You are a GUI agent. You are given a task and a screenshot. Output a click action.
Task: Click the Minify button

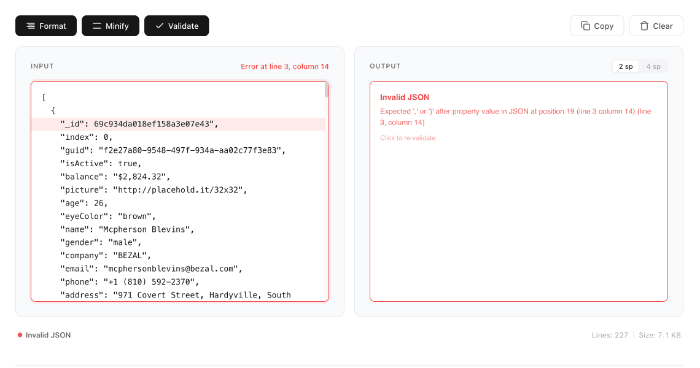[x=110, y=26]
